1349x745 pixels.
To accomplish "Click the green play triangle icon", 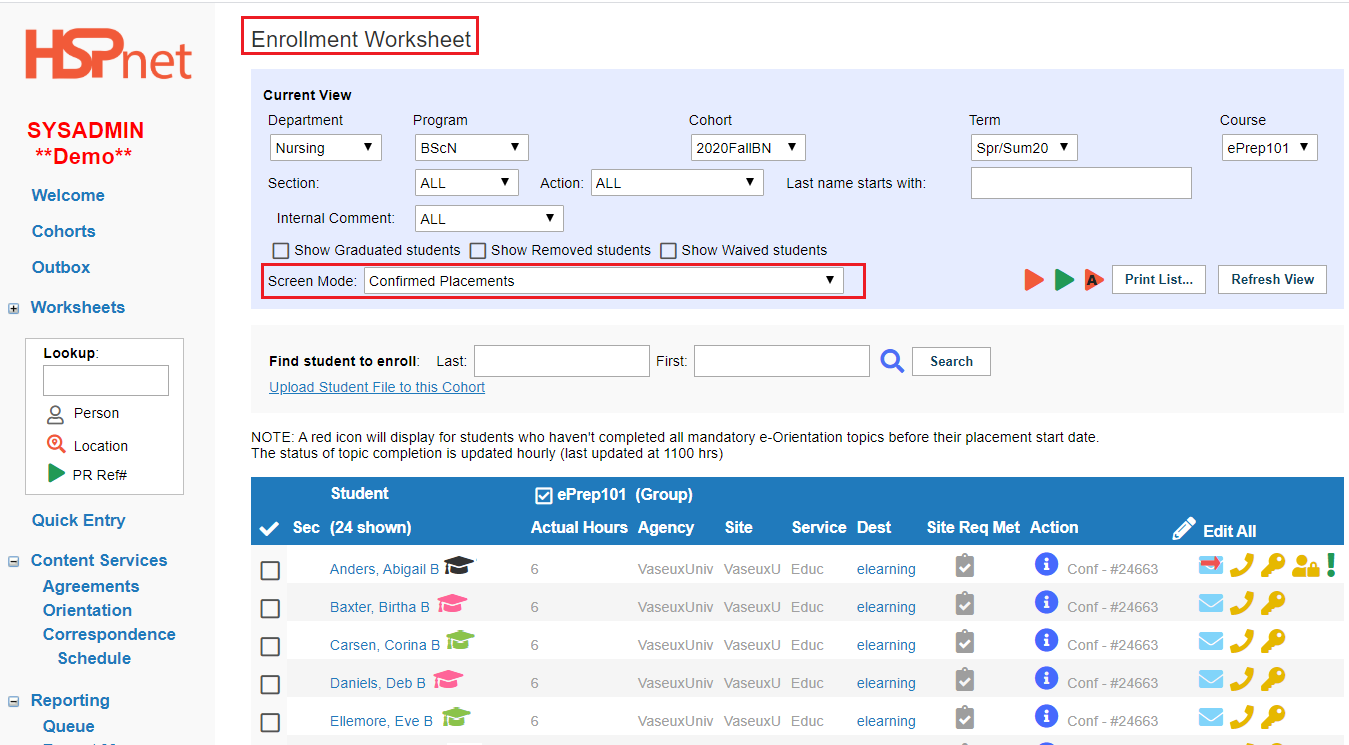I will (x=1064, y=280).
